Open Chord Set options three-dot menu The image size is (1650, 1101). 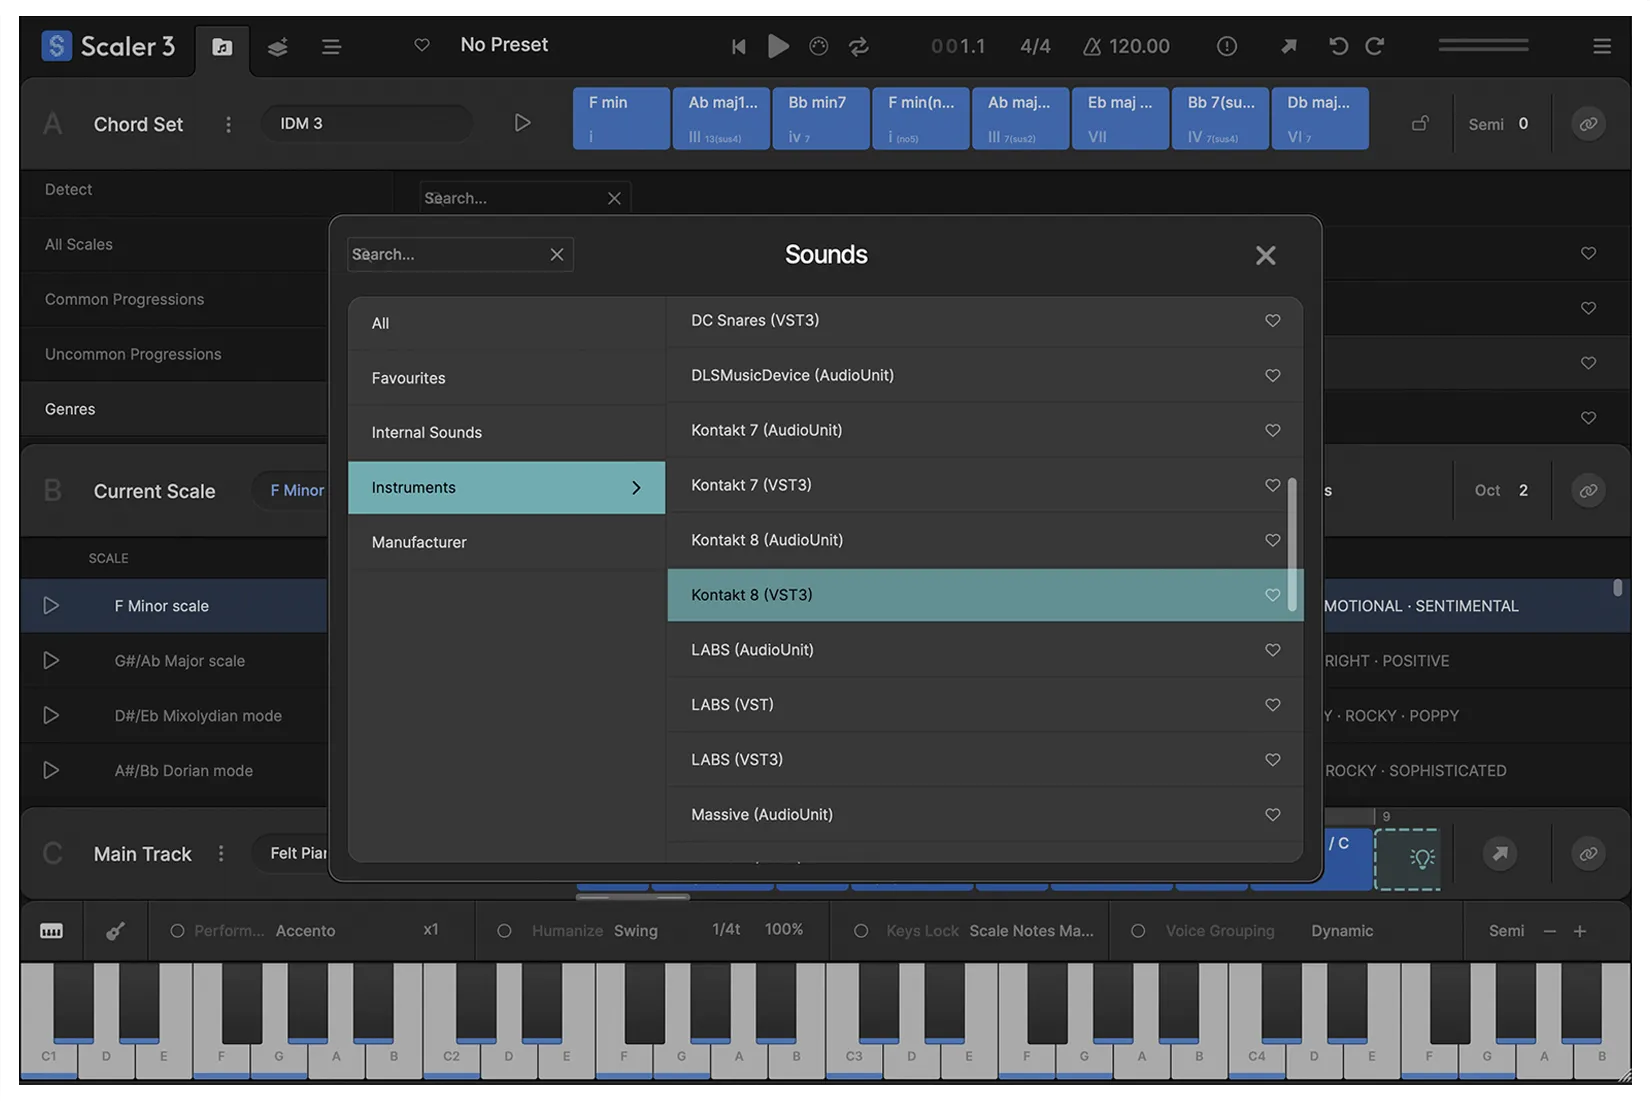point(228,124)
